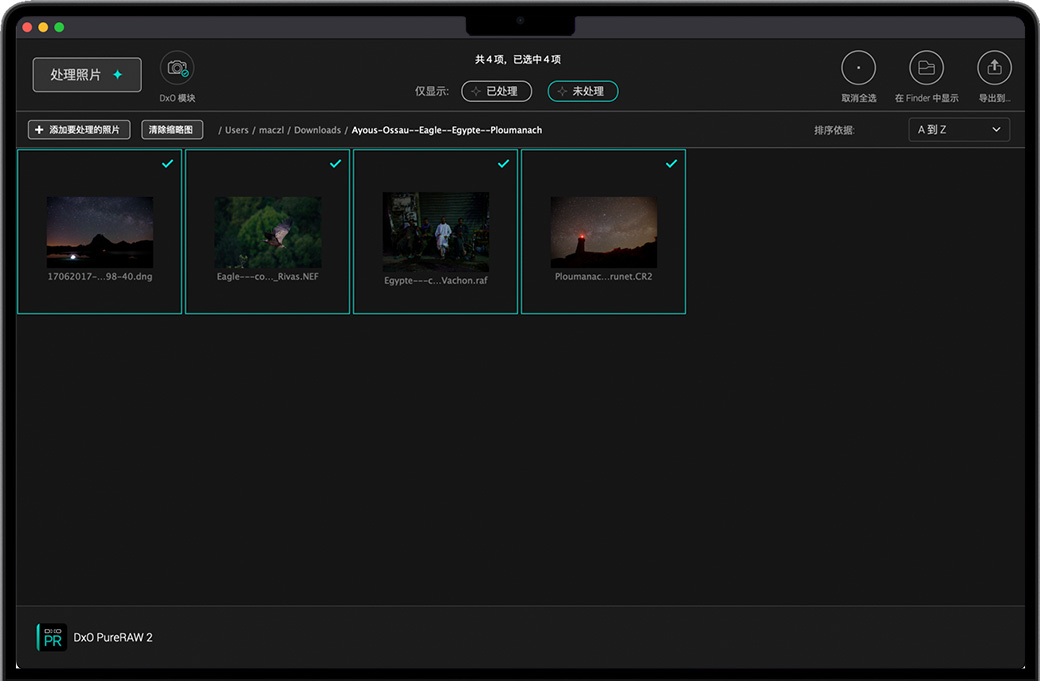Toggle the 已处理 processed filter
The image size is (1040, 681).
[x=496, y=91]
